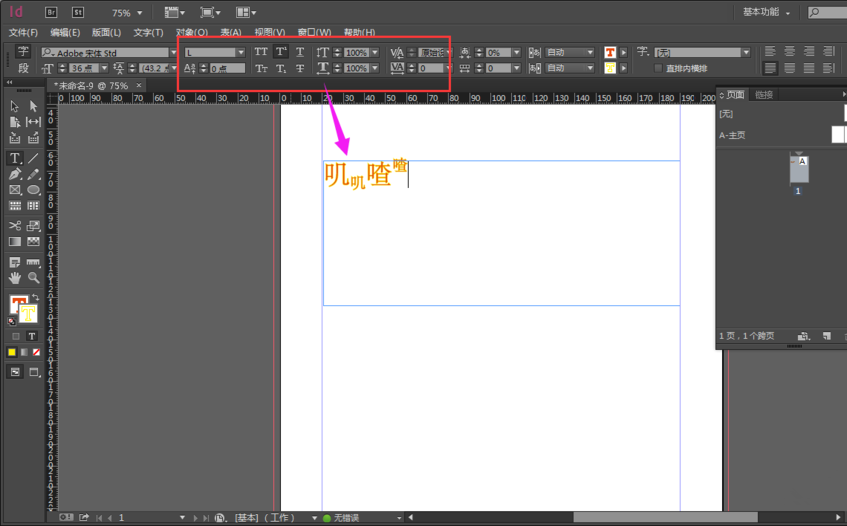The height and width of the screenshot is (526, 847).
Task: Toggle all caps TT button
Action: [x=261, y=52]
